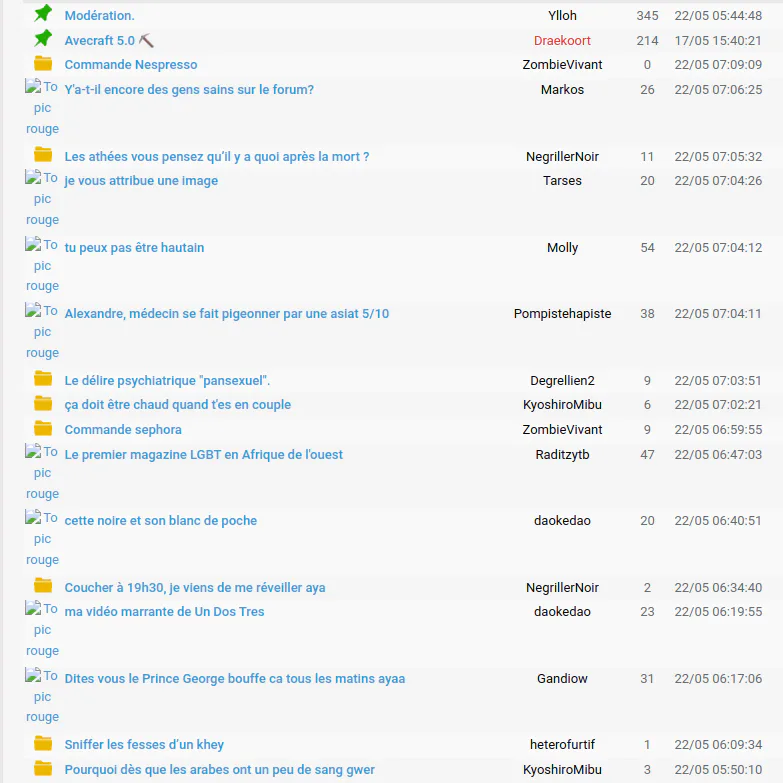
Task: Click author name Degrellien2
Action: click(562, 380)
